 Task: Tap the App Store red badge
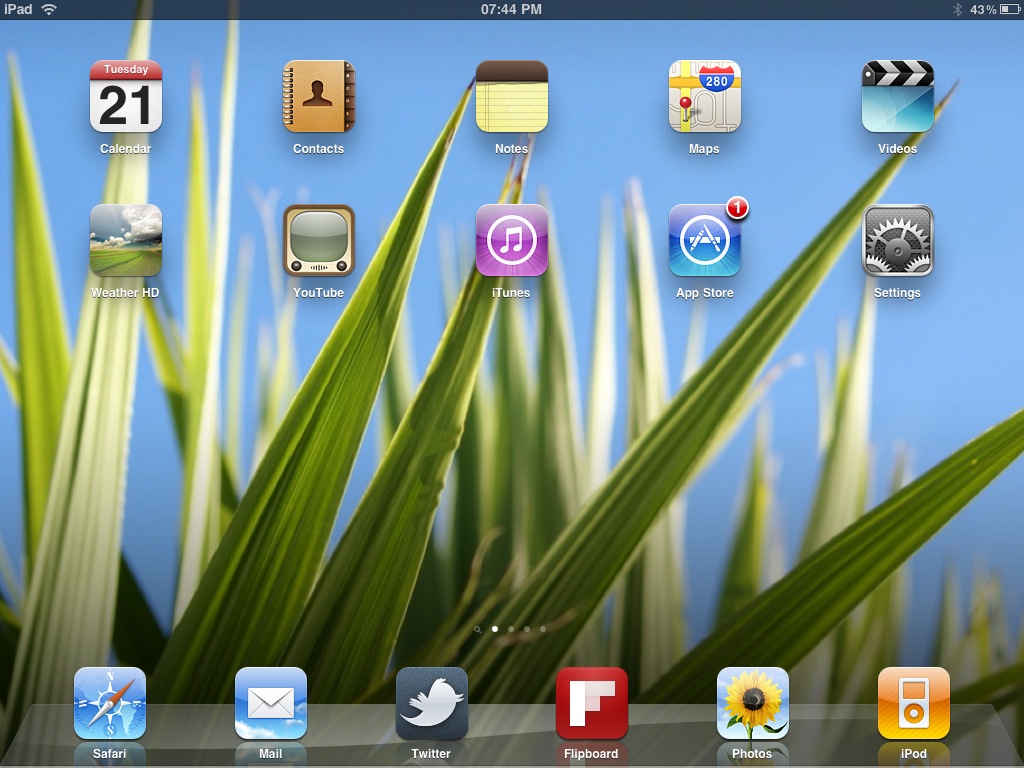click(x=737, y=208)
